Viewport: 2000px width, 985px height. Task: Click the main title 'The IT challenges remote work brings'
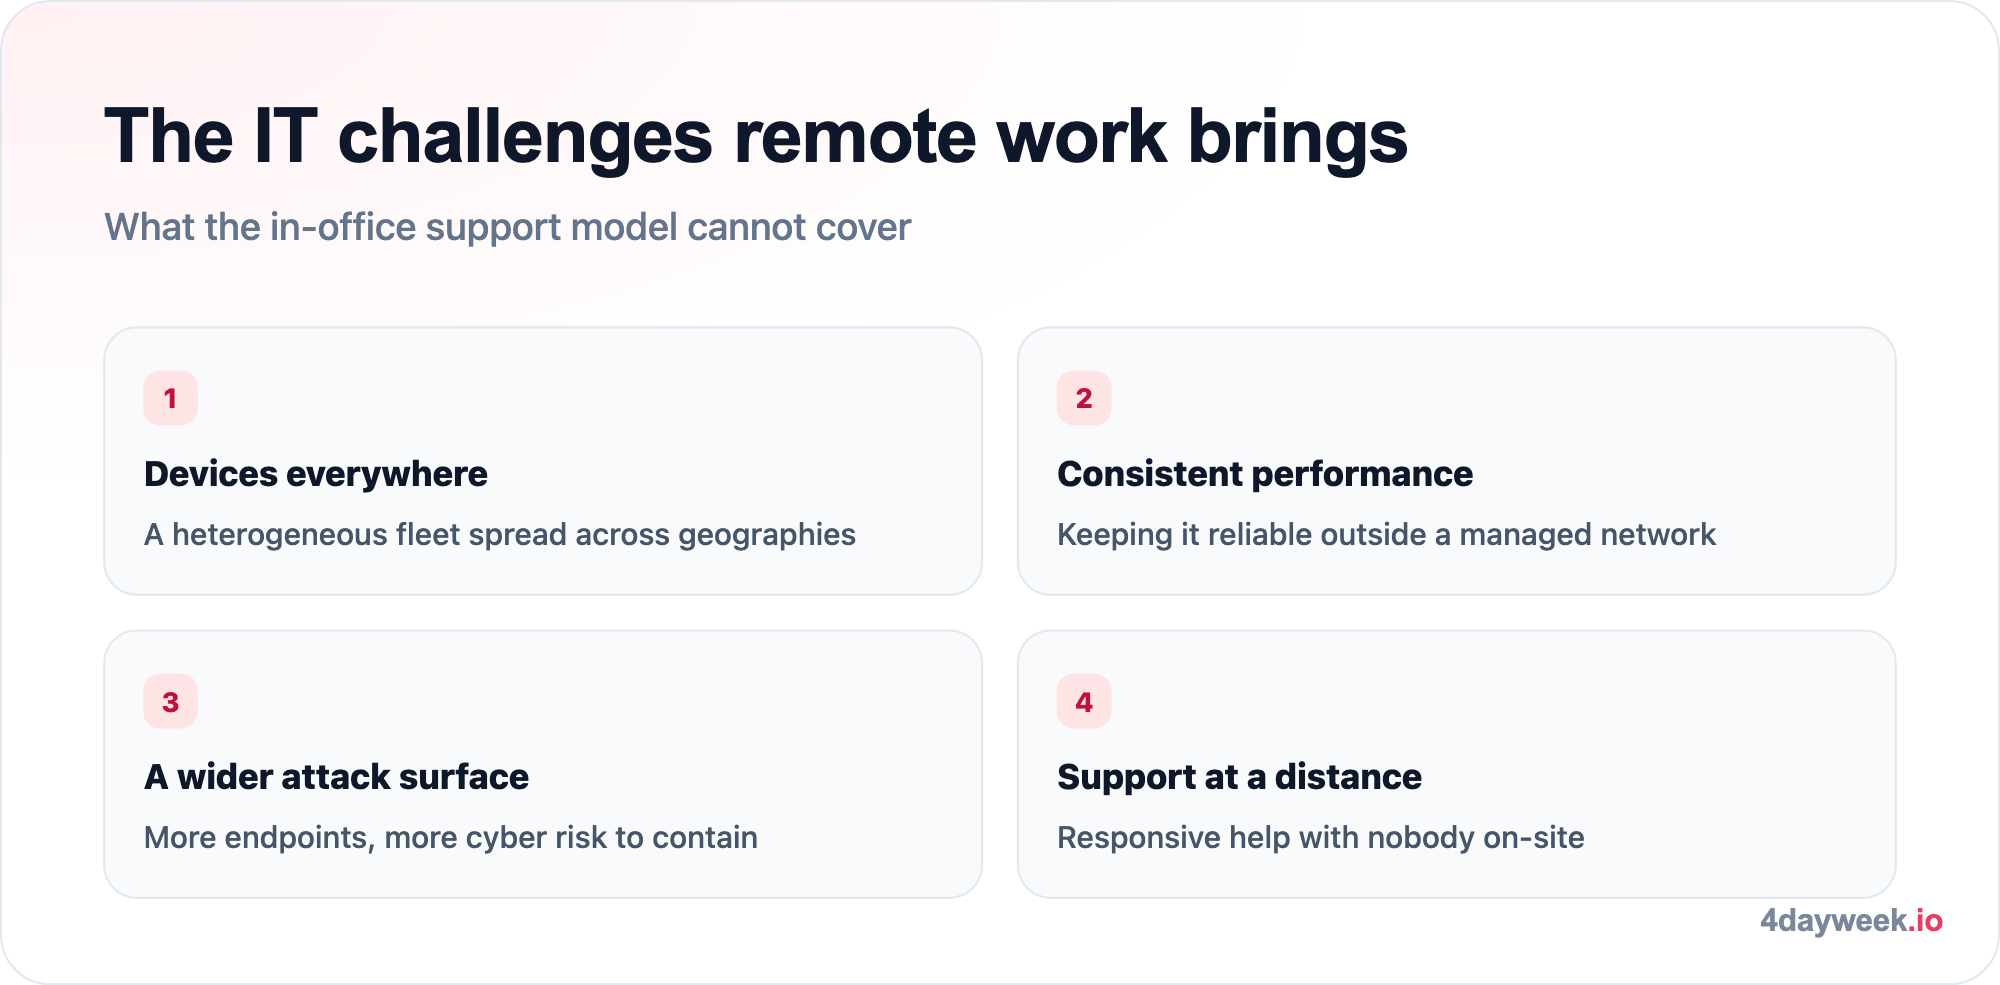tap(756, 136)
